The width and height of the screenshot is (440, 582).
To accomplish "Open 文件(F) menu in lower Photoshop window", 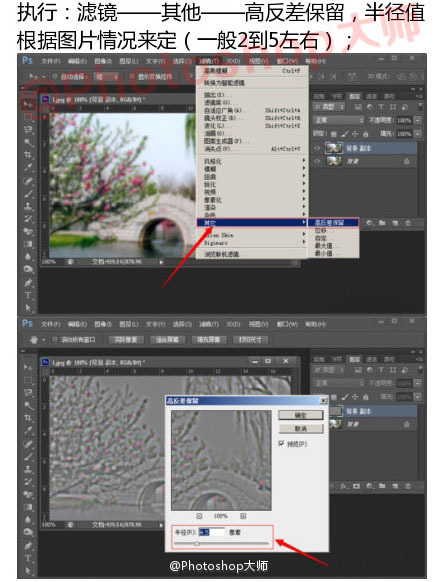I will [x=50, y=324].
